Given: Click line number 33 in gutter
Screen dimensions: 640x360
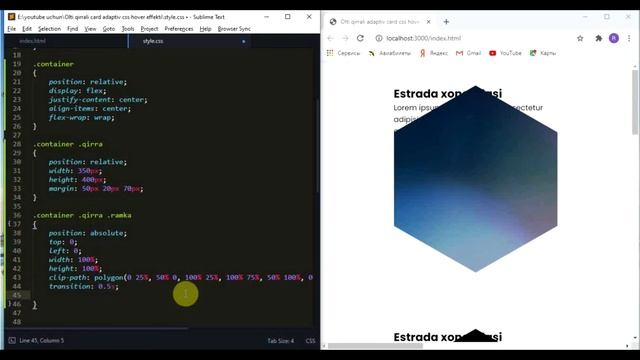Looking at the screenshot, I should pyautogui.click(x=17, y=188).
